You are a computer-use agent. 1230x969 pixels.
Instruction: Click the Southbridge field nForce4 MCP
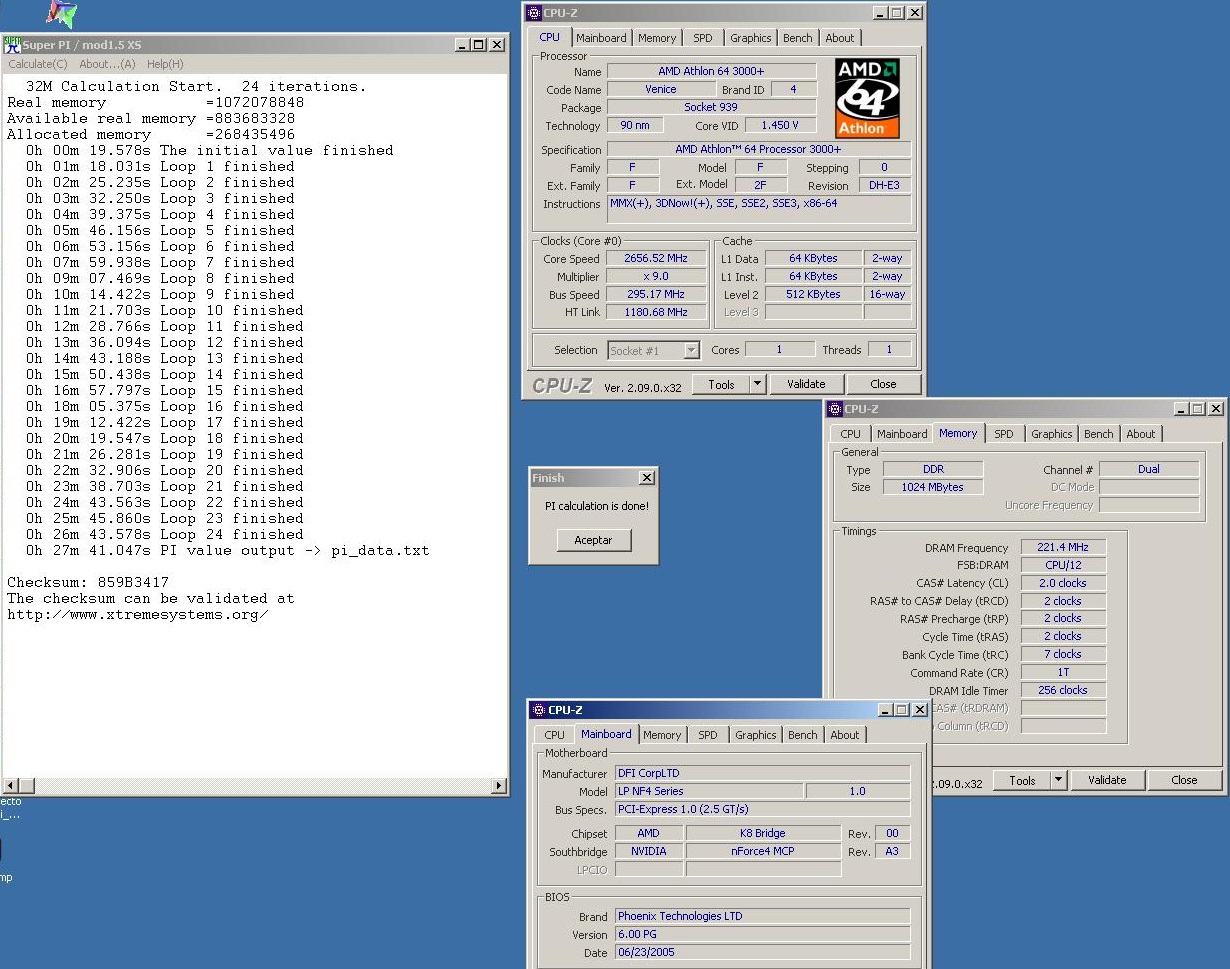(x=763, y=851)
